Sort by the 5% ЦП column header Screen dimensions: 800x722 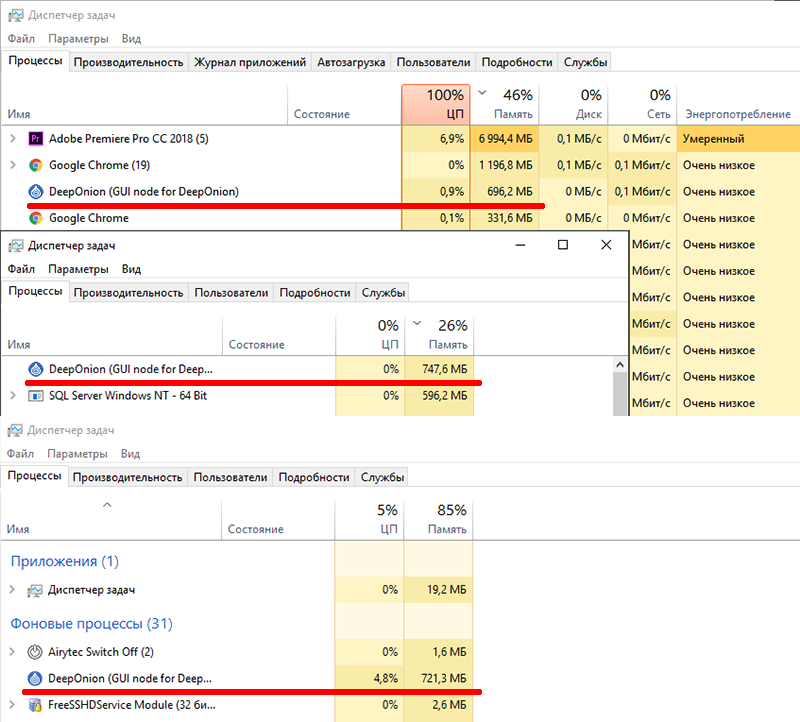(369, 519)
